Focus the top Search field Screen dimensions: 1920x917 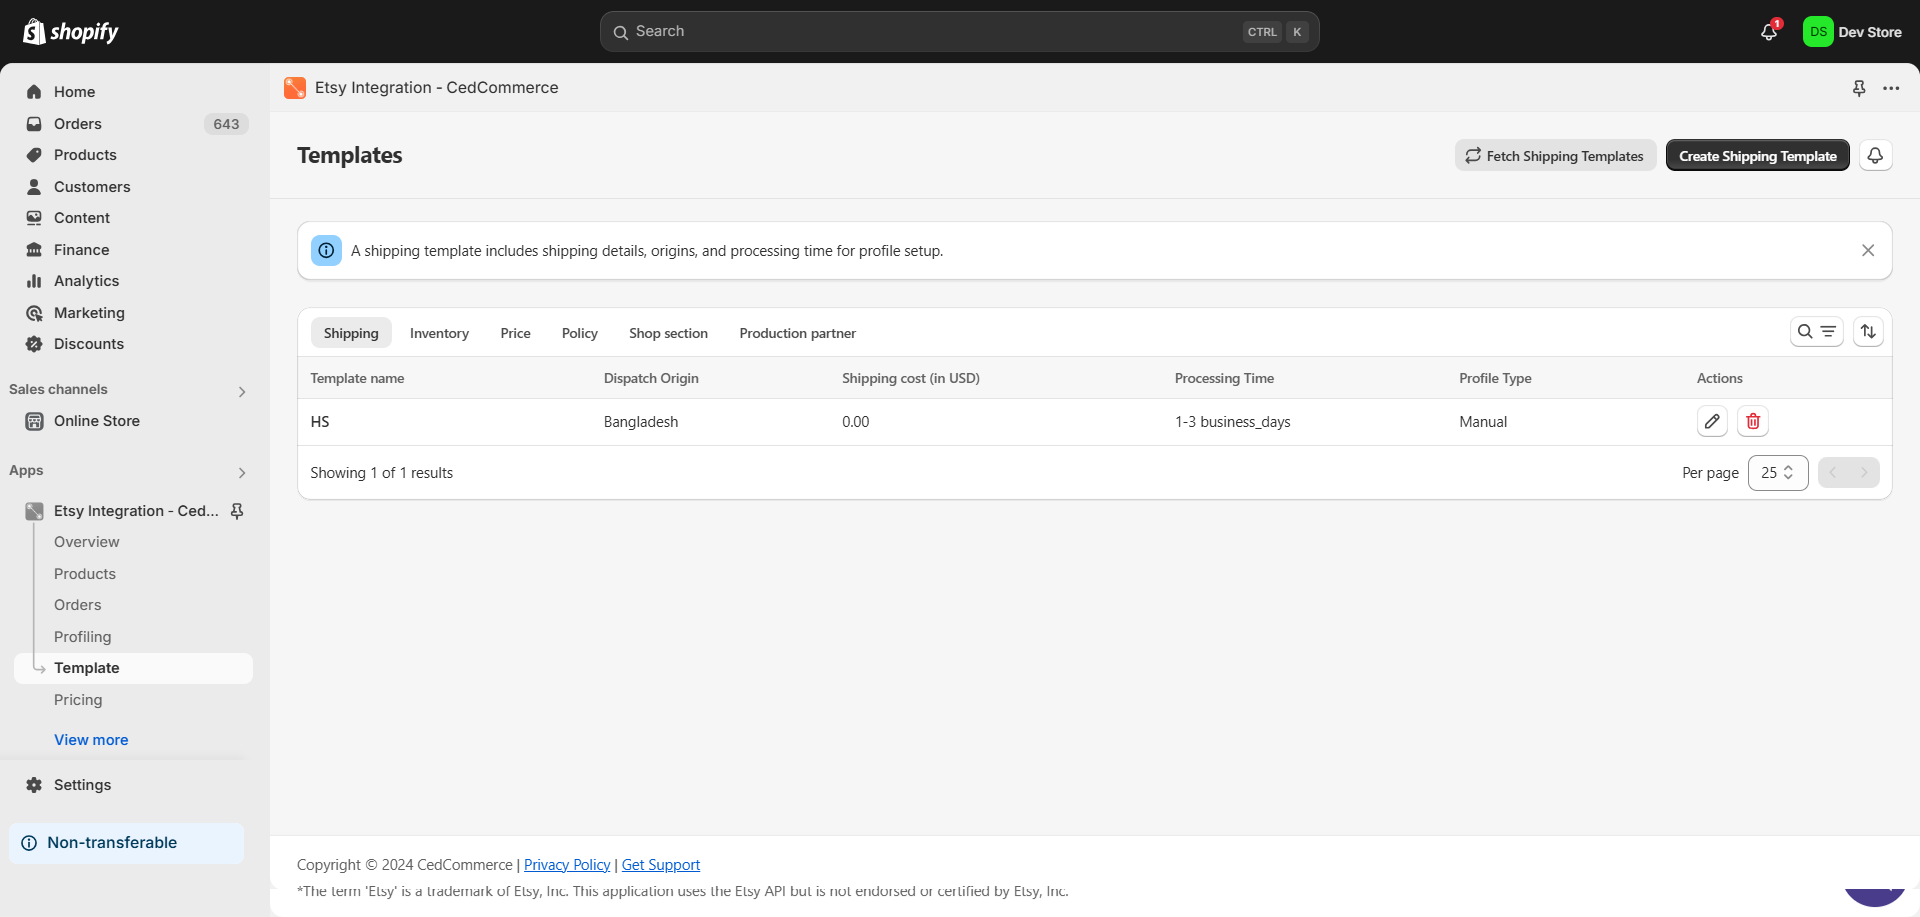tap(959, 32)
